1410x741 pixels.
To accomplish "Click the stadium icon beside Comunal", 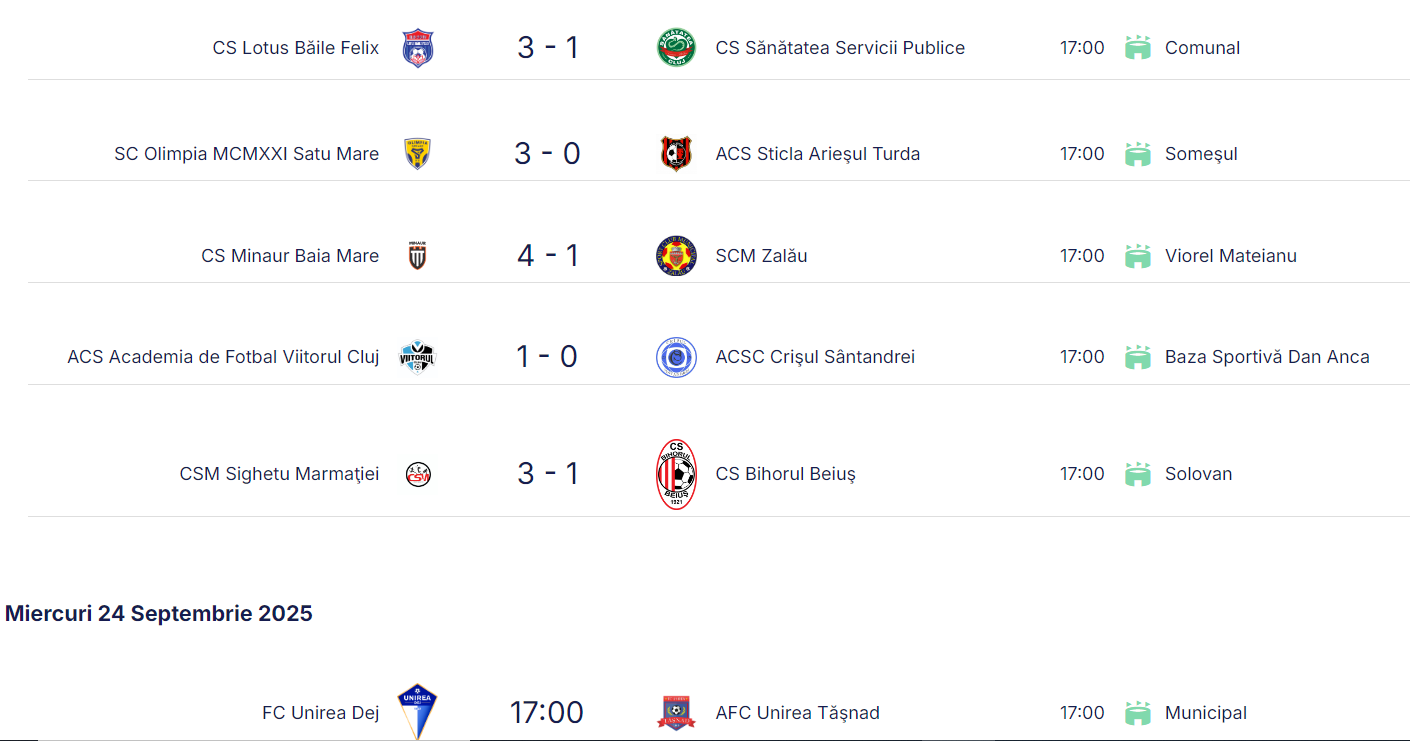I will tap(1138, 48).
